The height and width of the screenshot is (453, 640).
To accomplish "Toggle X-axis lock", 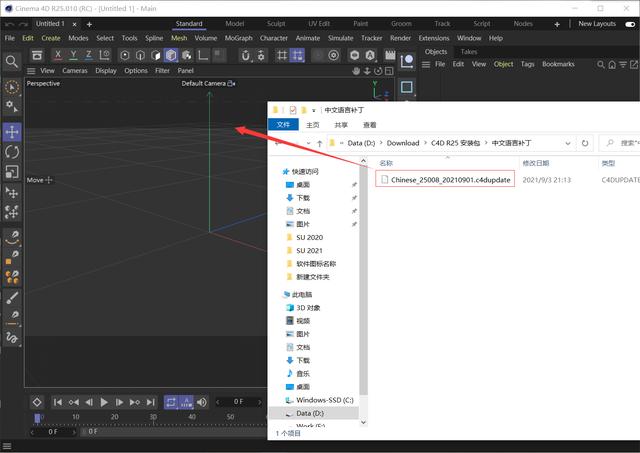I will (x=58, y=55).
